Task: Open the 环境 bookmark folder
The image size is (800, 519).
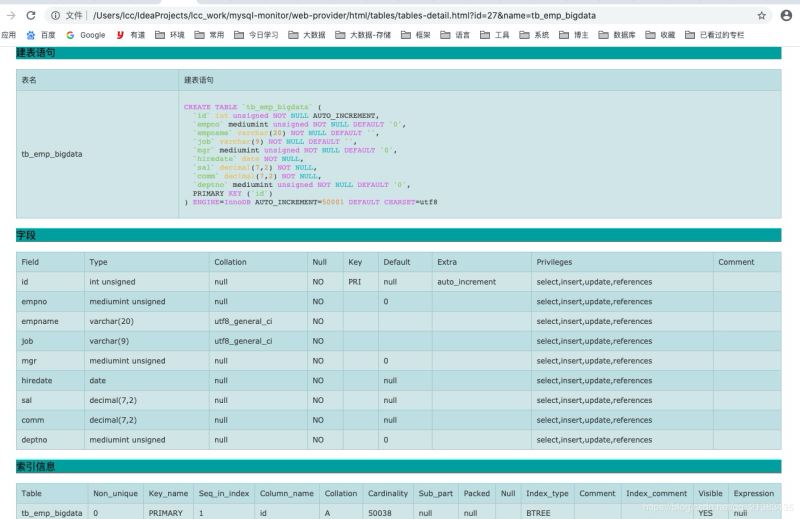Action: pyautogui.click(x=169, y=35)
